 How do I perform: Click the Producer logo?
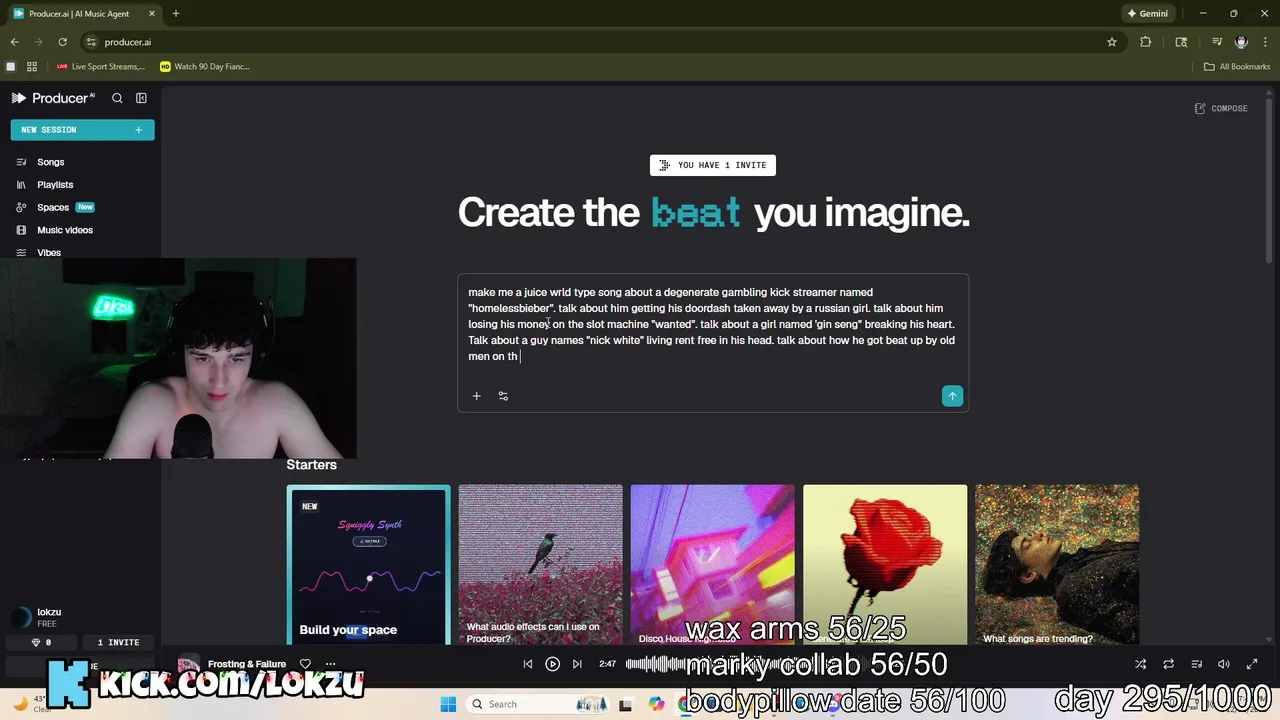(x=53, y=98)
